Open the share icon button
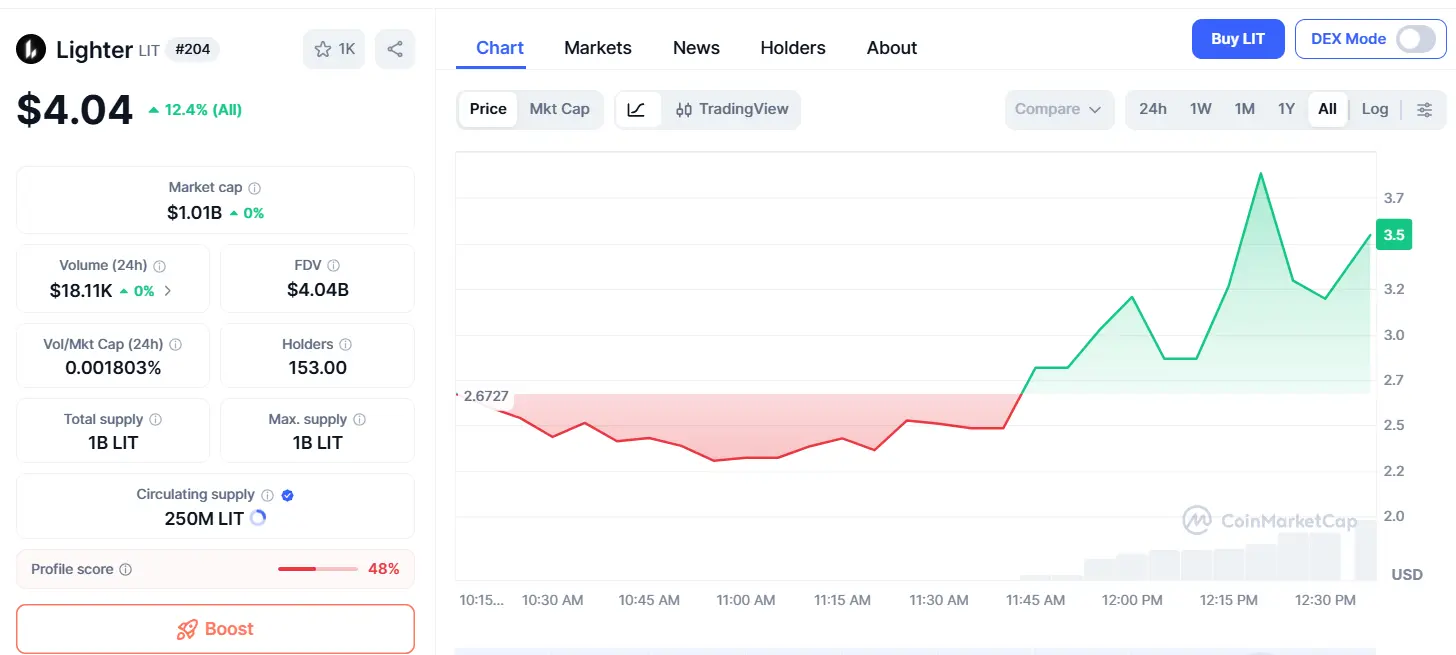The image size is (1456, 655). [x=395, y=49]
